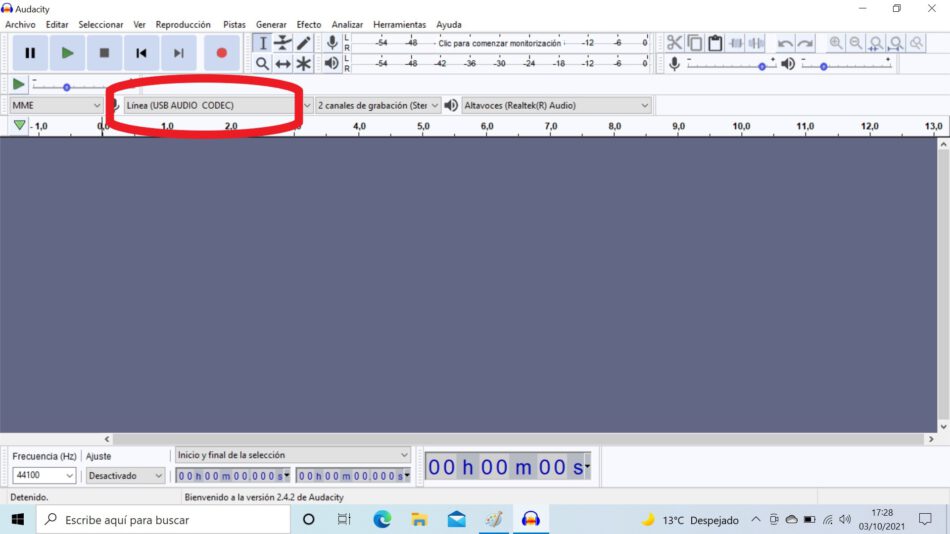This screenshot has height=534, width=950.
Task: Click the Trim audio icon
Action: (736, 43)
